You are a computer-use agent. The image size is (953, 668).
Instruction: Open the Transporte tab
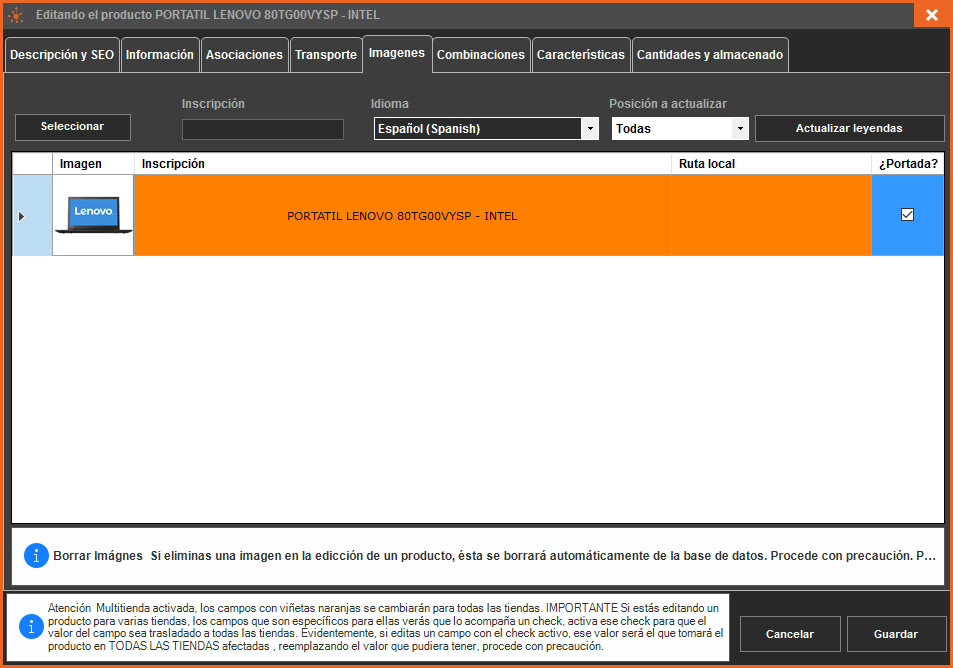(326, 55)
